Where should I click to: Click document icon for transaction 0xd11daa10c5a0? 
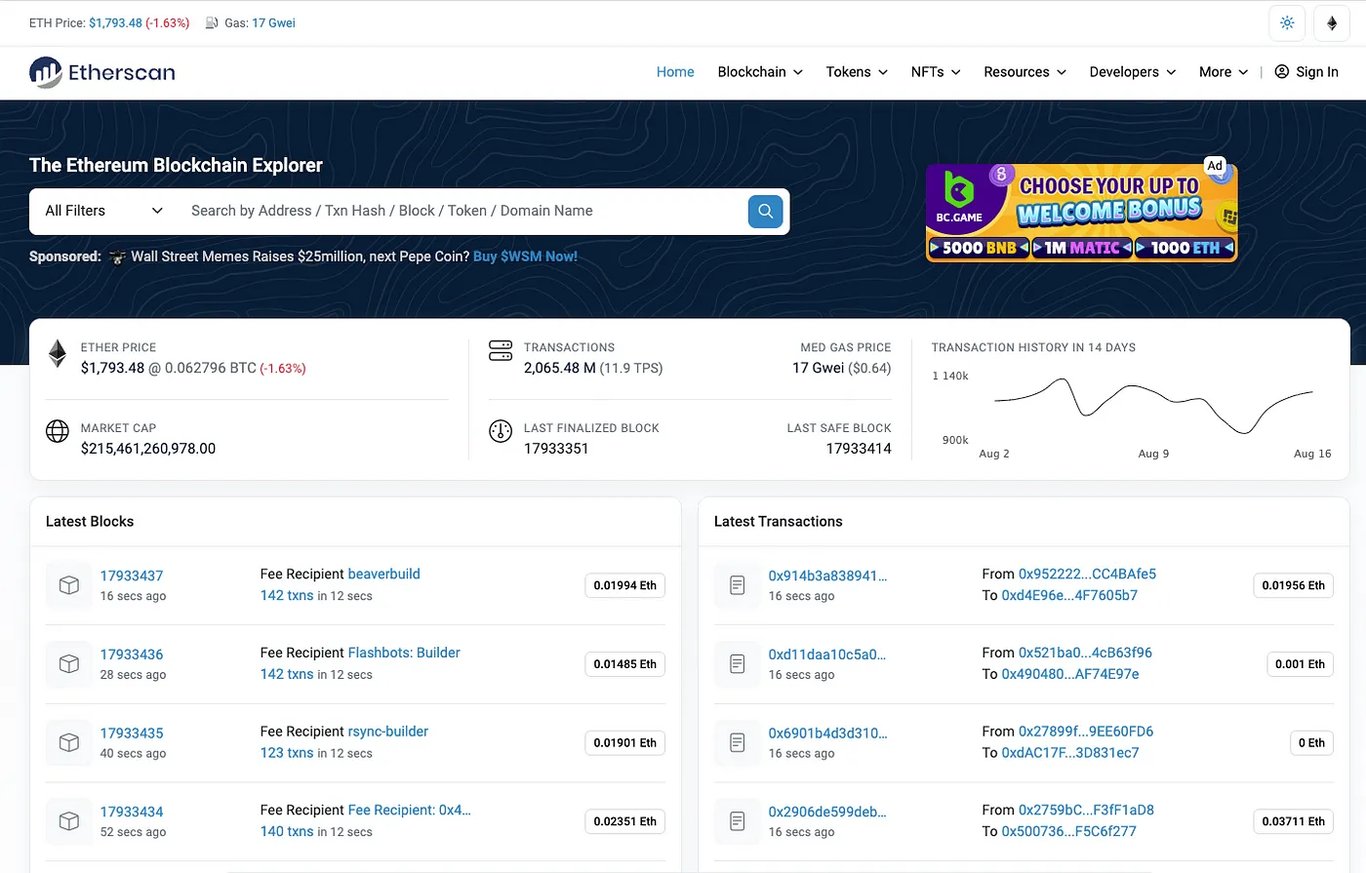(737, 664)
